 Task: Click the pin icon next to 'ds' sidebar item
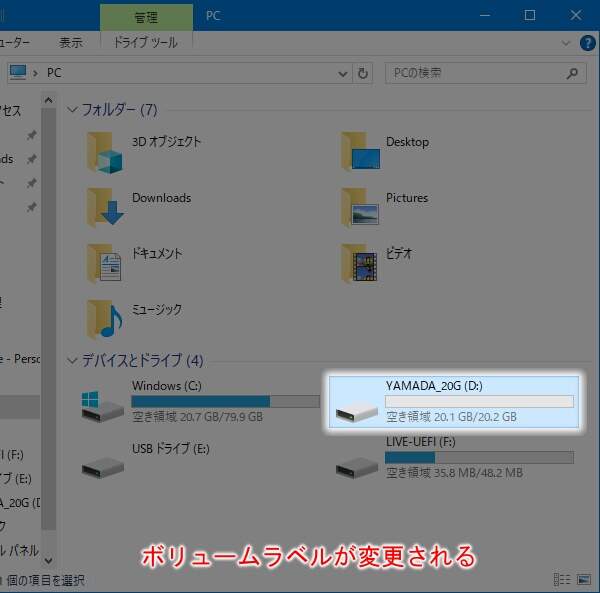[32, 159]
